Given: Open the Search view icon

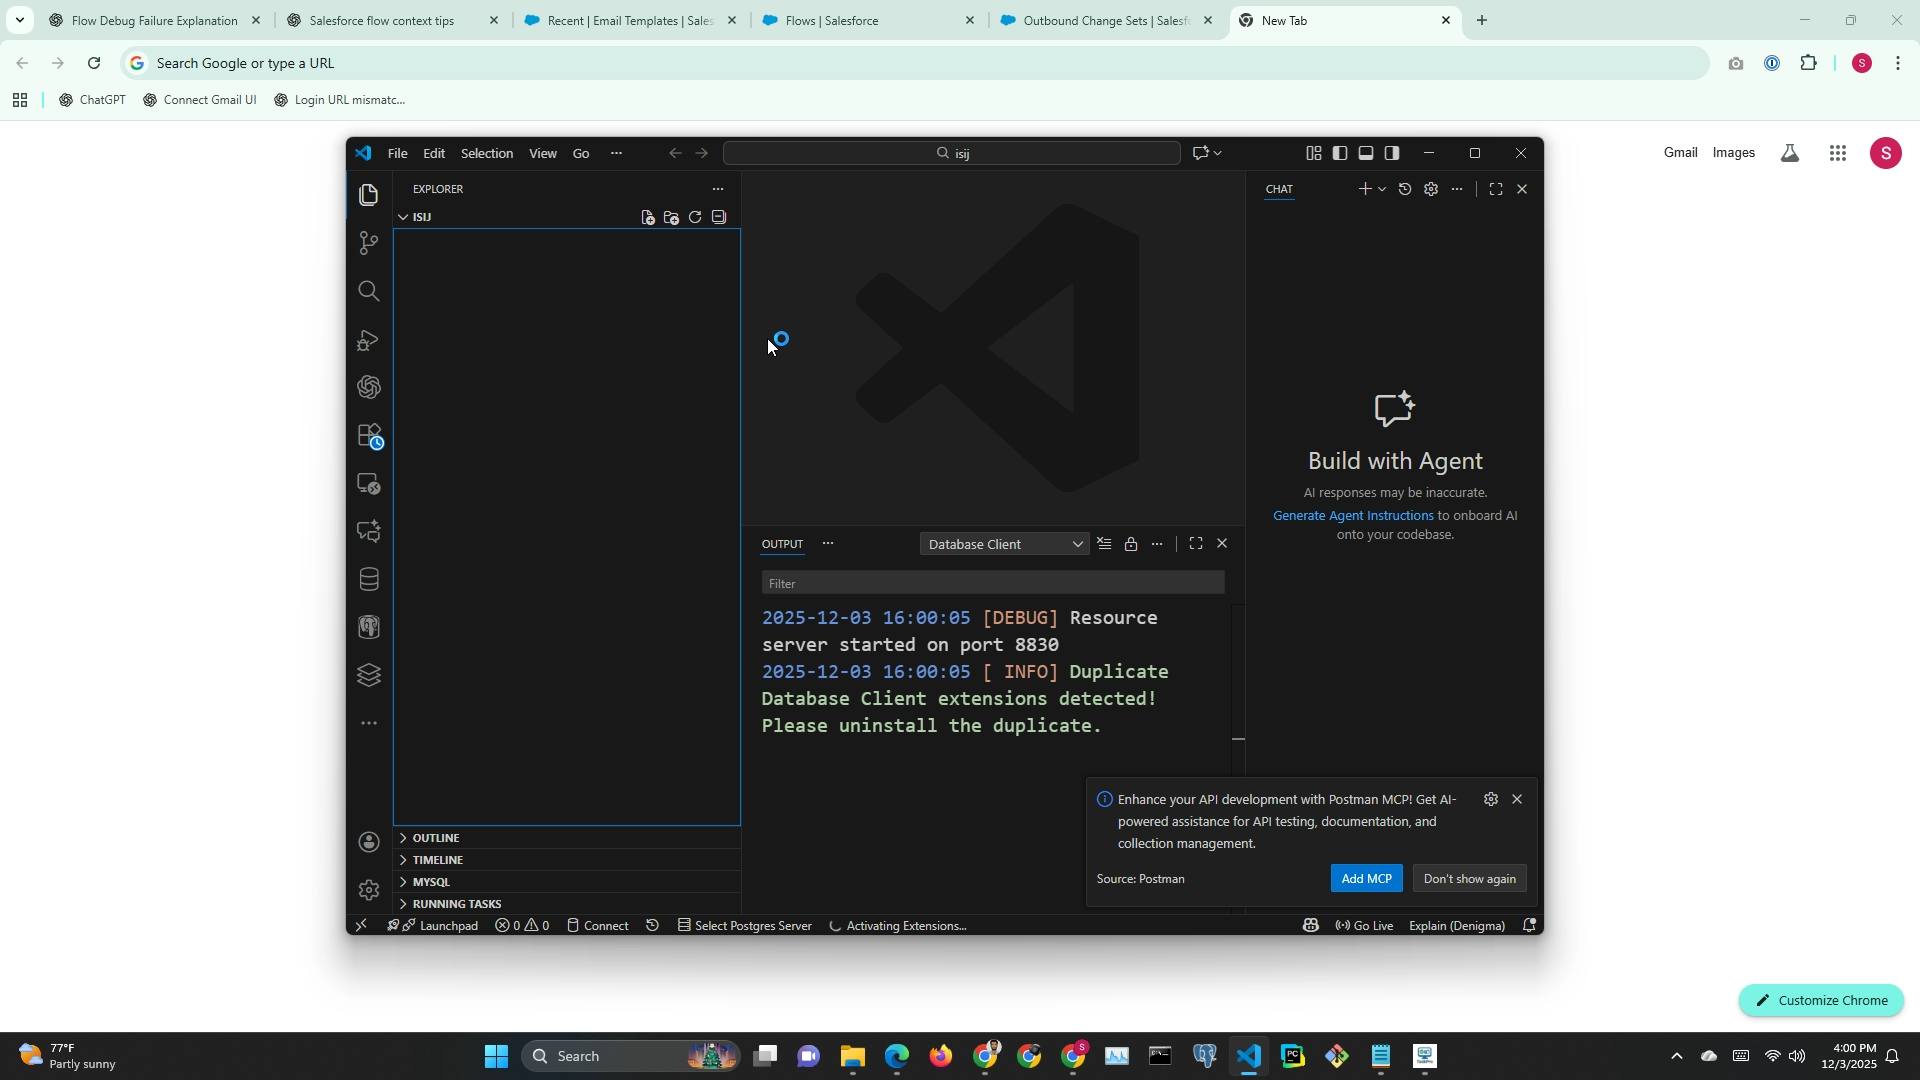Looking at the screenshot, I should (369, 291).
